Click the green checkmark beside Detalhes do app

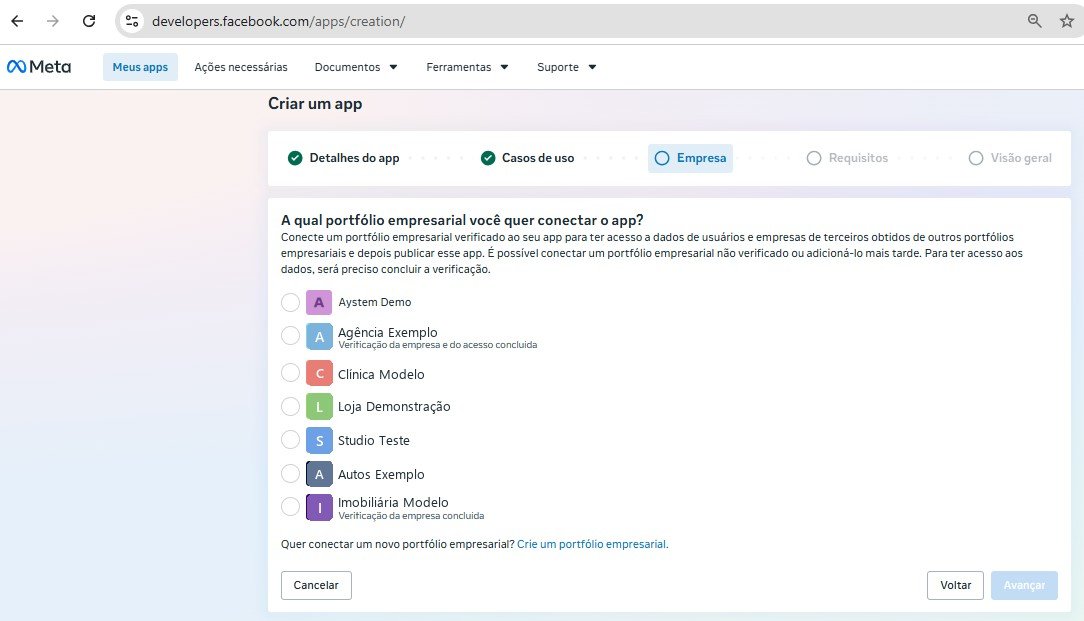(x=295, y=158)
